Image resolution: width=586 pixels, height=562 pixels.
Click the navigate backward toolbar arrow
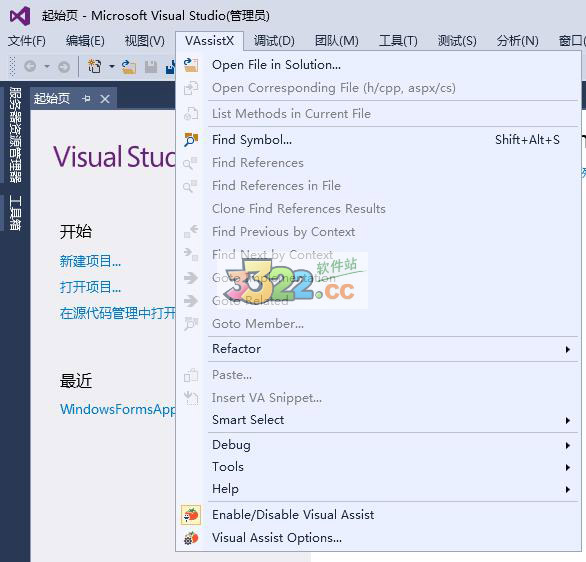[x=30, y=67]
